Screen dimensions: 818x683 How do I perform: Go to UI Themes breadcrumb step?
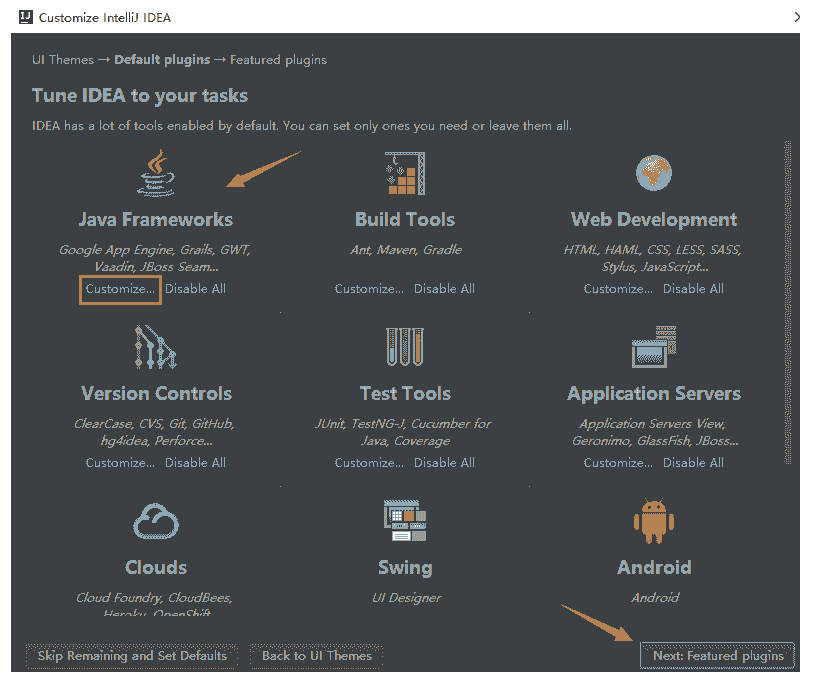click(62, 60)
